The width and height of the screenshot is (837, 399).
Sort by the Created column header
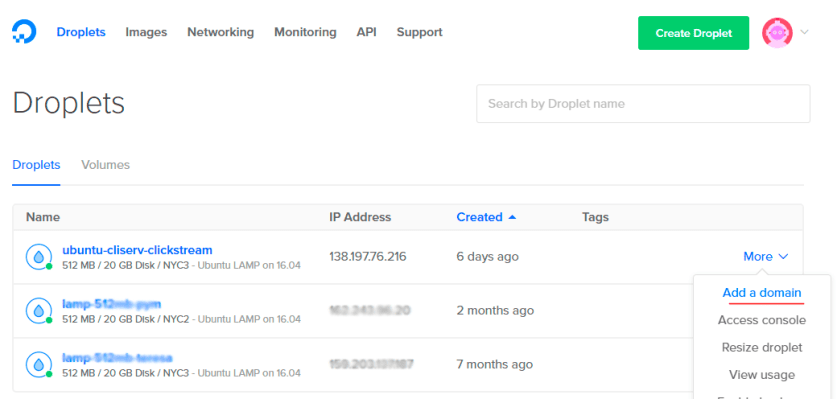[x=479, y=217]
